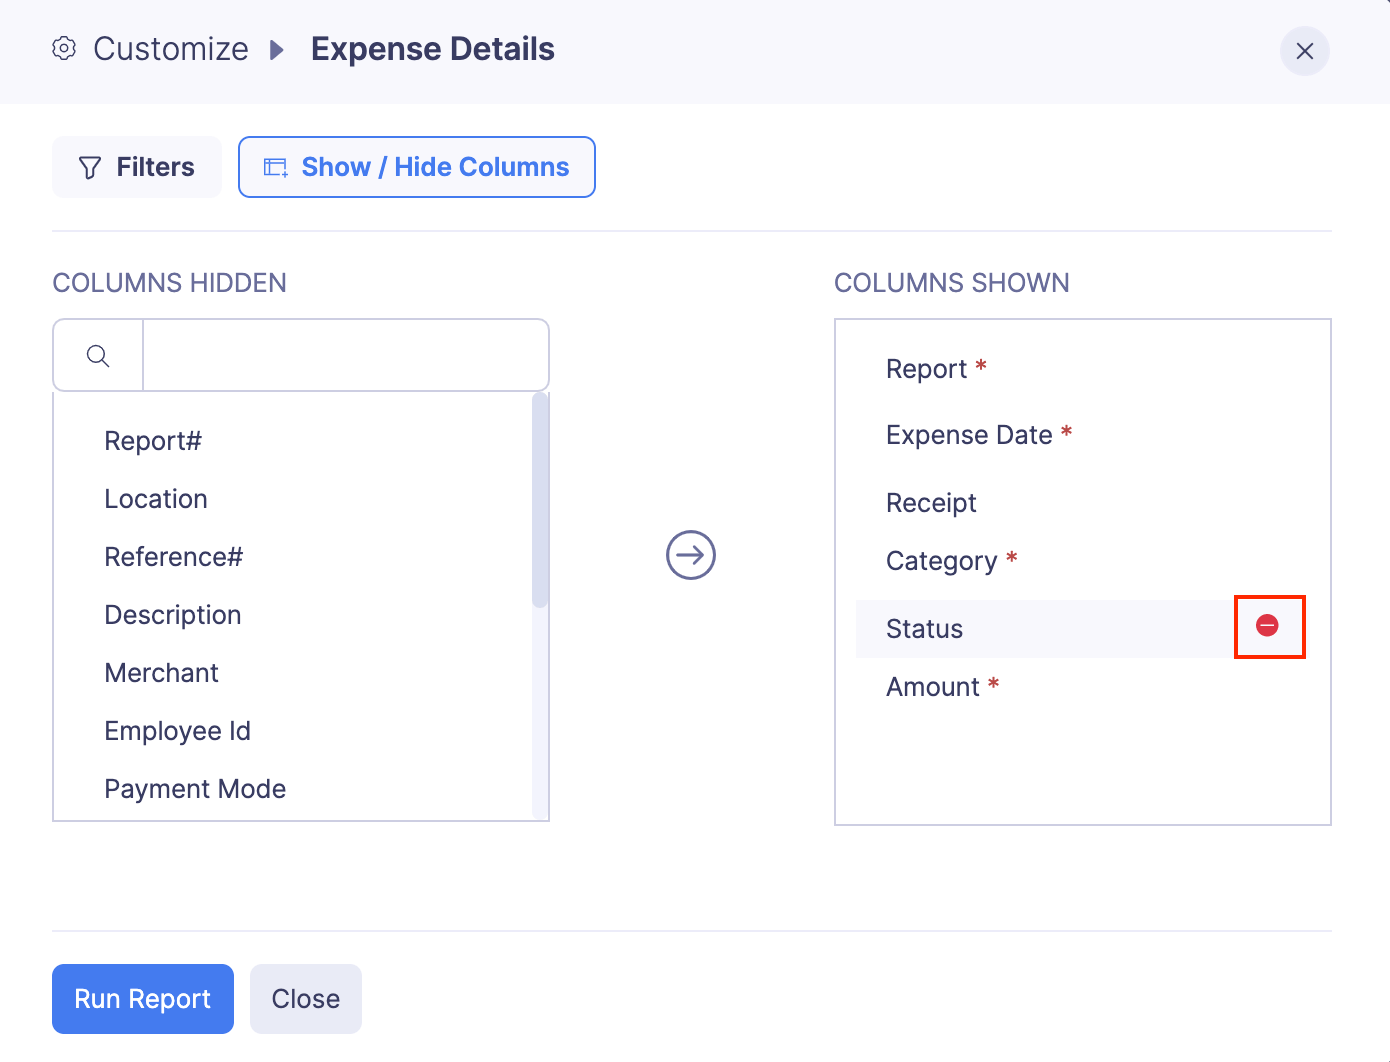Select Receipt in columns shown
The width and height of the screenshot is (1390, 1062).
pos(931,503)
